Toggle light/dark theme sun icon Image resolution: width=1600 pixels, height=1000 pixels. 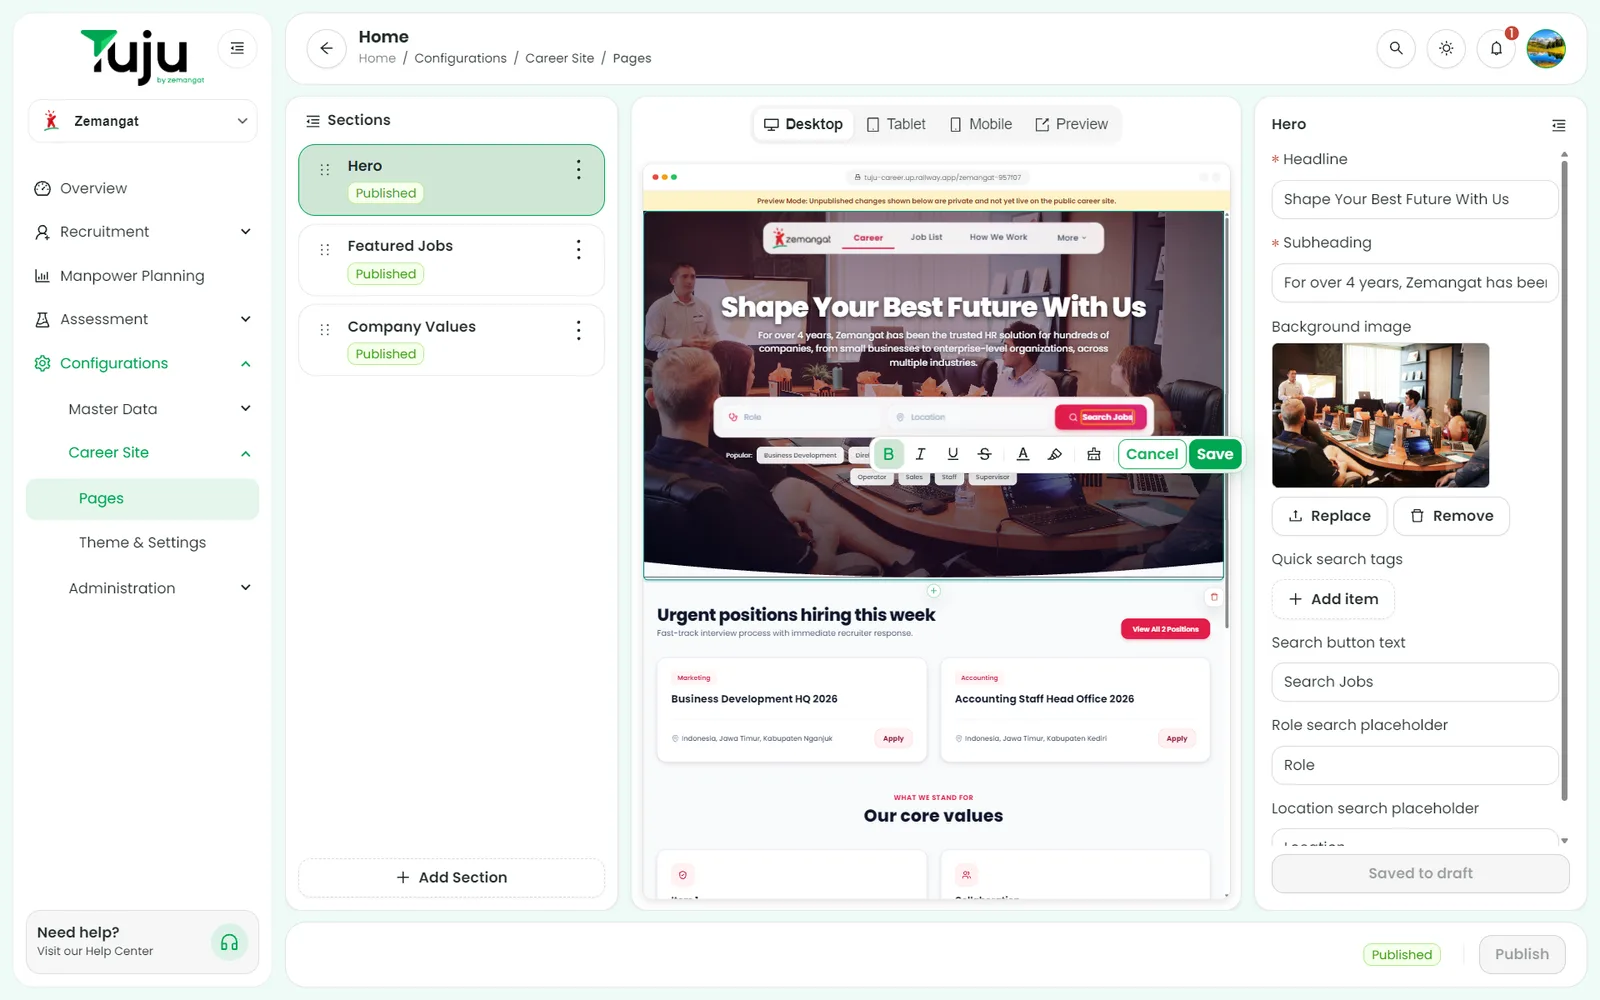[1446, 48]
